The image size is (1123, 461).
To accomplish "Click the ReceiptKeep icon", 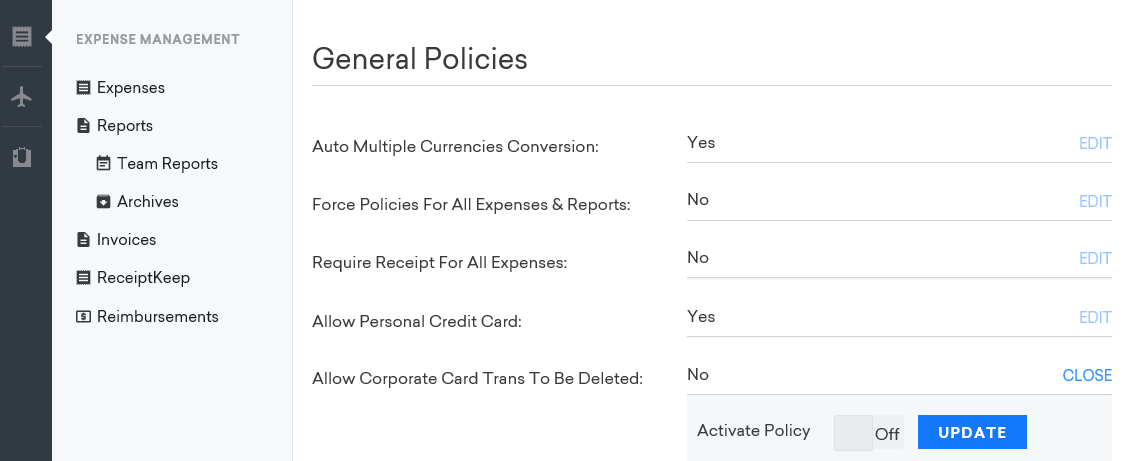I will tap(84, 278).
